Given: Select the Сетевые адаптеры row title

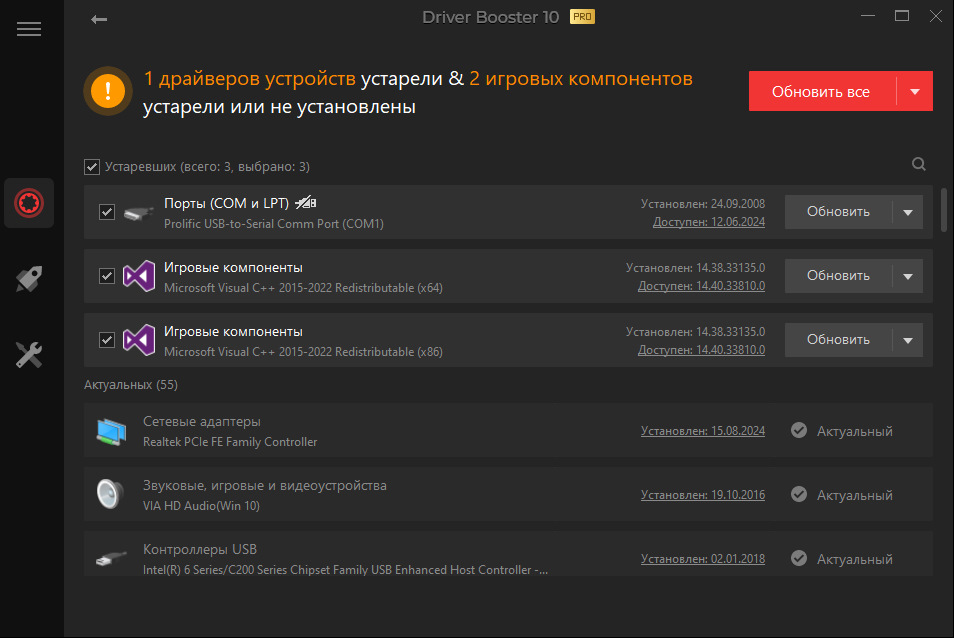Looking at the screenshot, I should coord(201,421).
